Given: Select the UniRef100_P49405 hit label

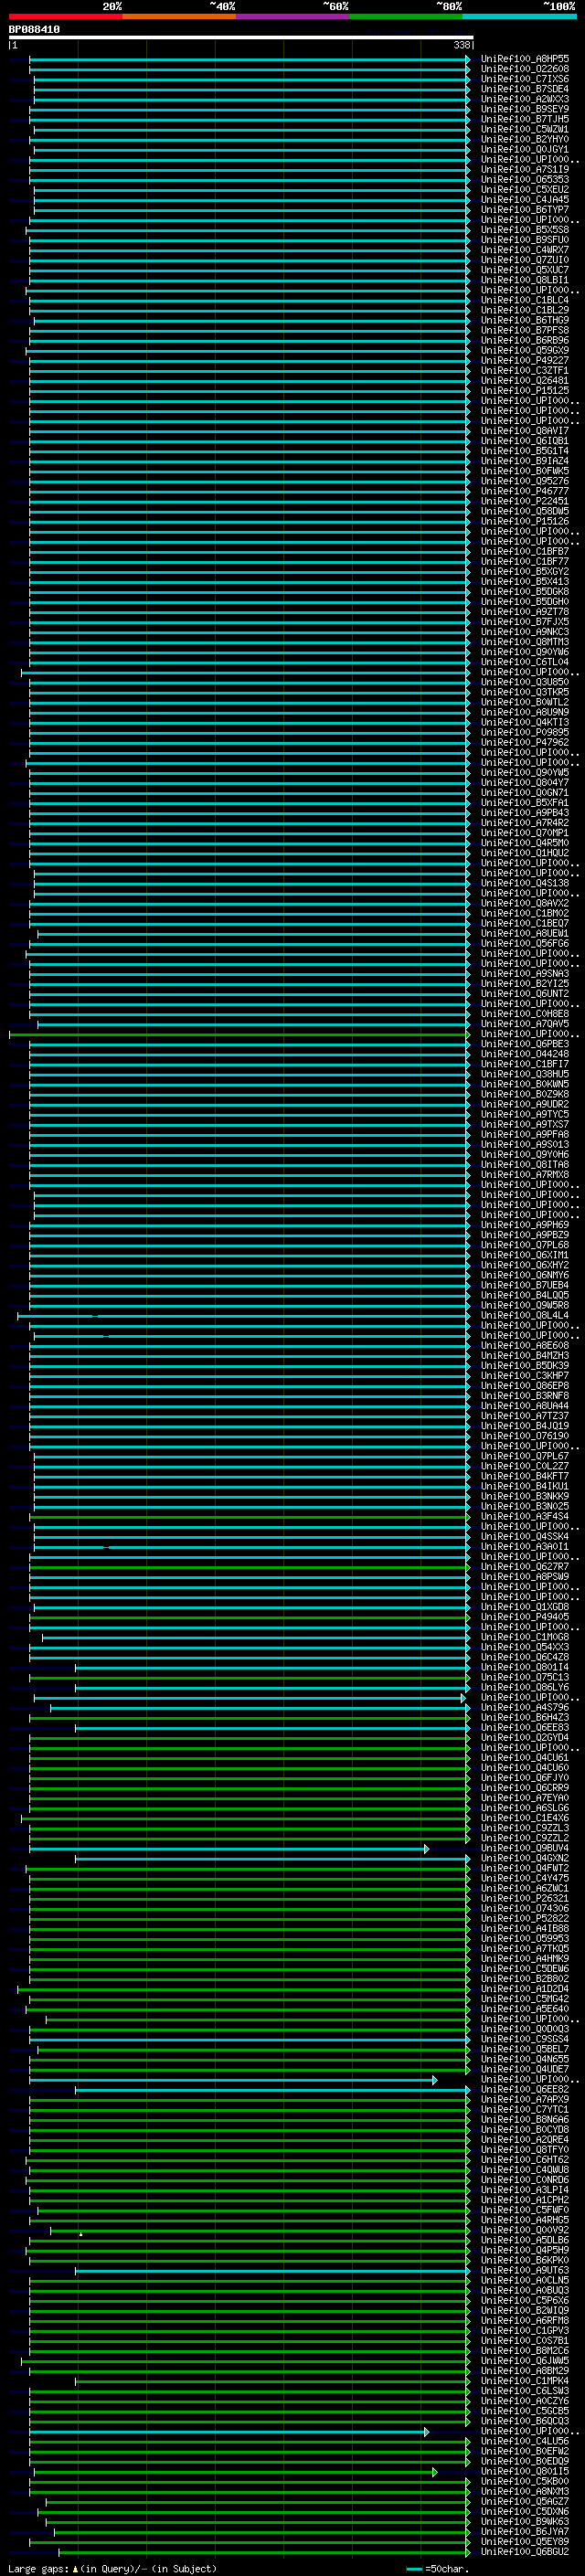Looking at the screenshot, I should pos(524,1617).
